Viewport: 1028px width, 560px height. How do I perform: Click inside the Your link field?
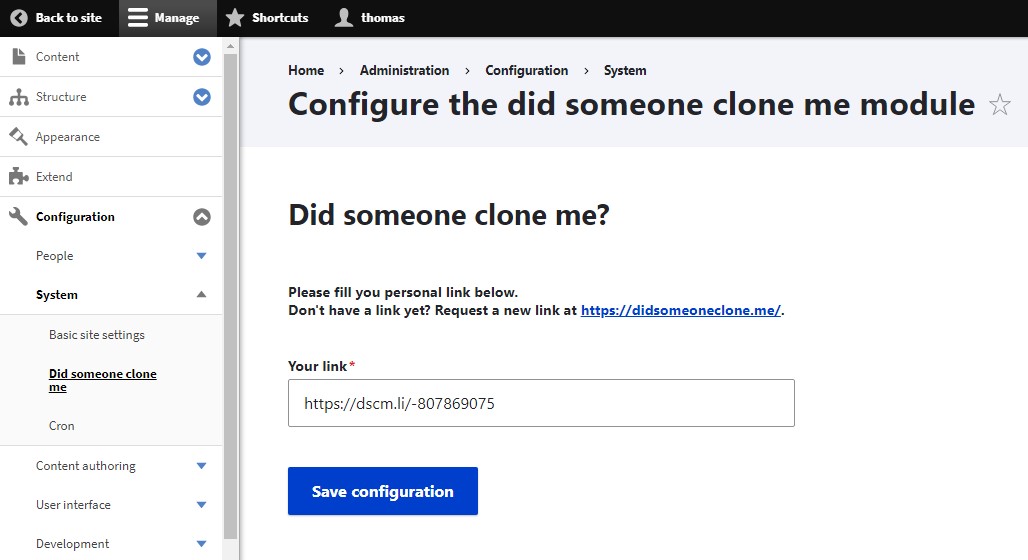(x=541, y=403)
